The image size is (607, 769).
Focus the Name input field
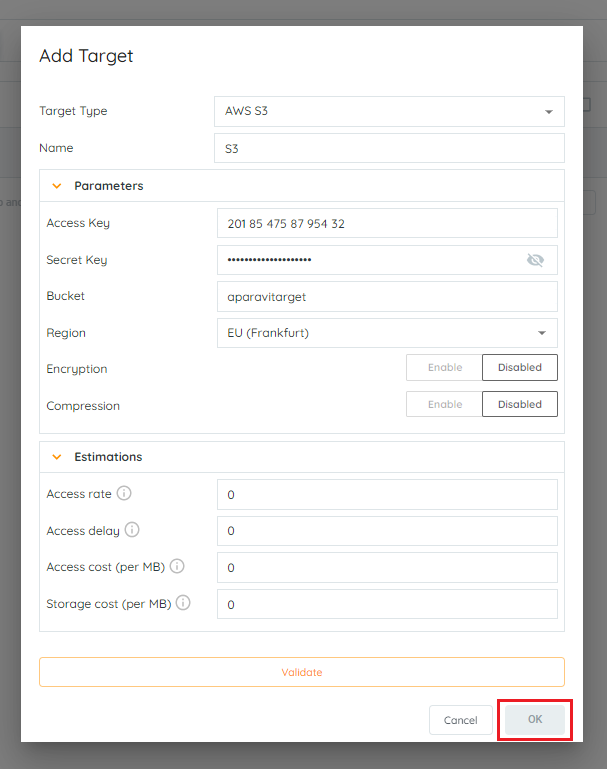coord(389,148)
